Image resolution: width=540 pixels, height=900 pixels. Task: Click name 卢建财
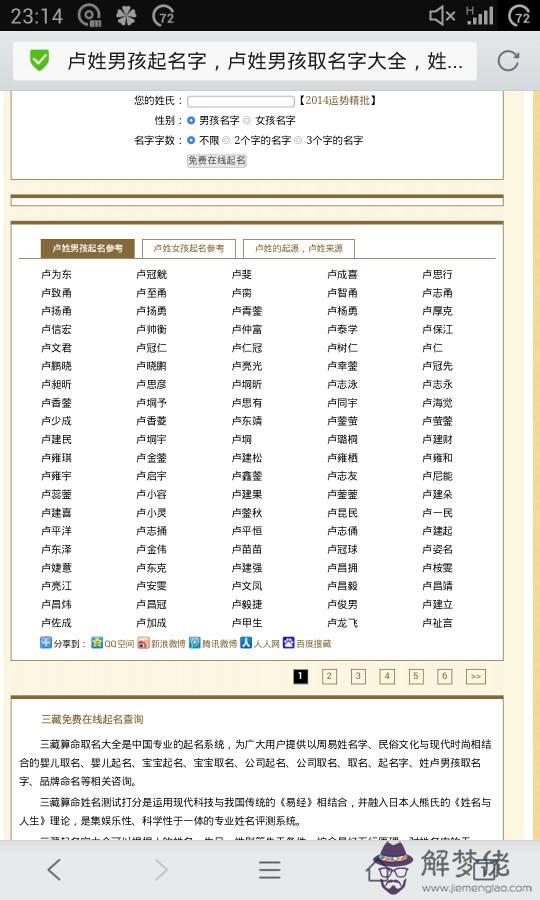tap(437, 439)
